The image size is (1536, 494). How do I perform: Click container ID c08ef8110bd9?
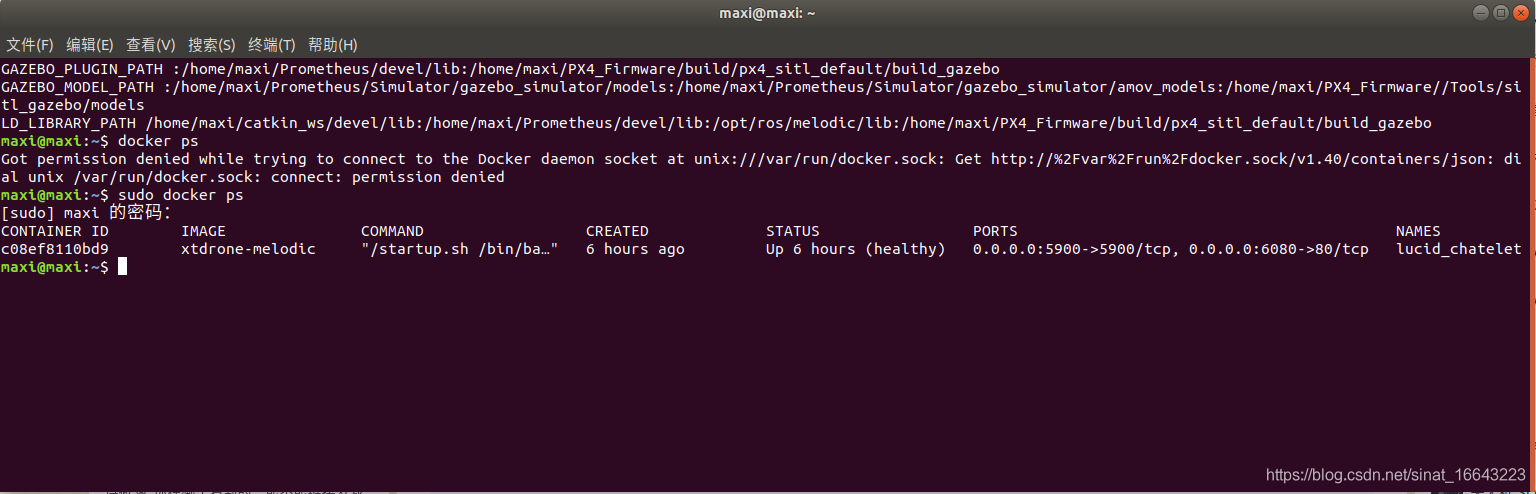55,249
